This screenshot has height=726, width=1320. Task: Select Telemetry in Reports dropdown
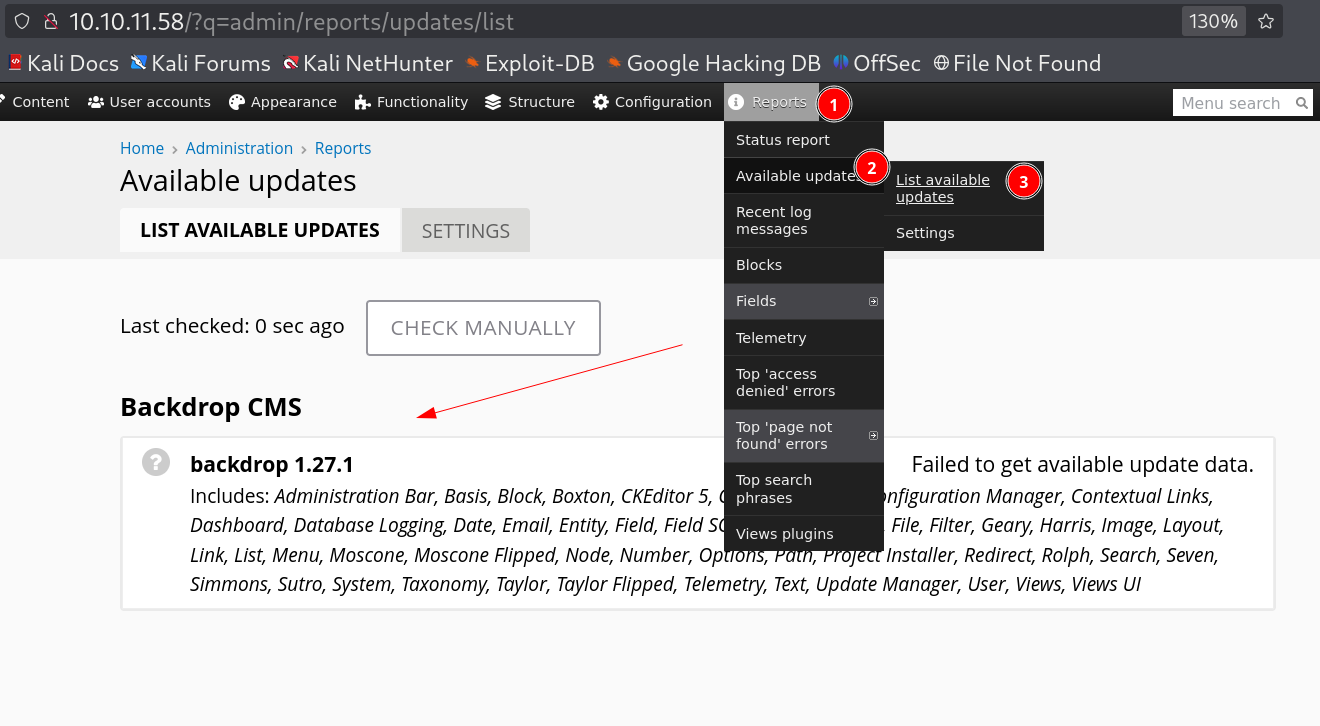pos(804,338)
